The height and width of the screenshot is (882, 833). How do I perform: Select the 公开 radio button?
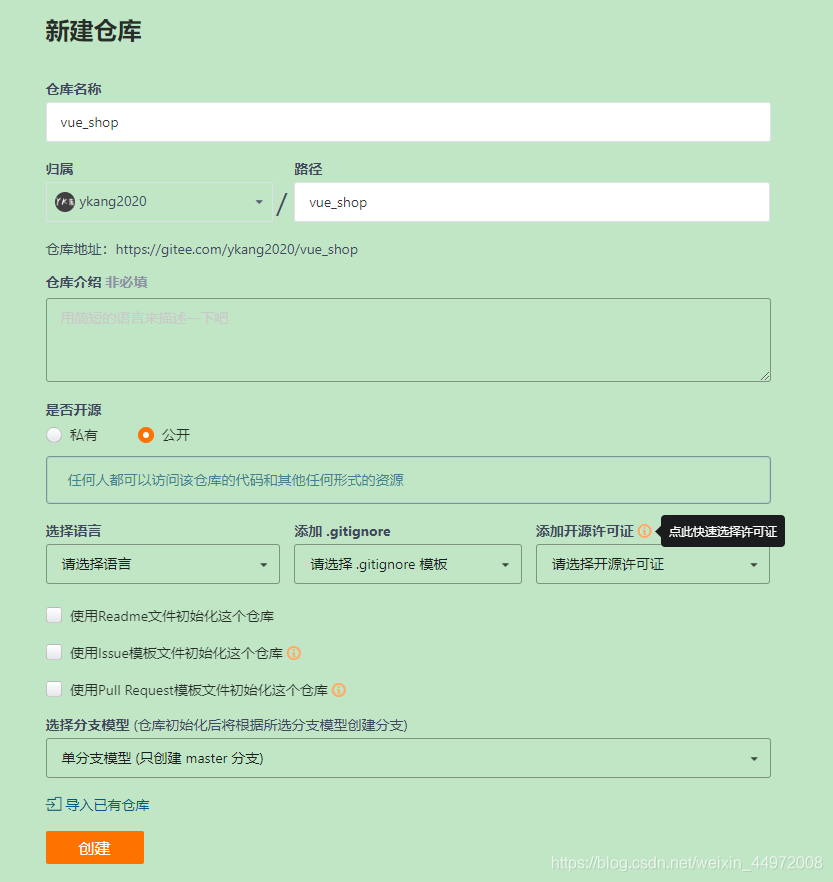pos(147,434)
